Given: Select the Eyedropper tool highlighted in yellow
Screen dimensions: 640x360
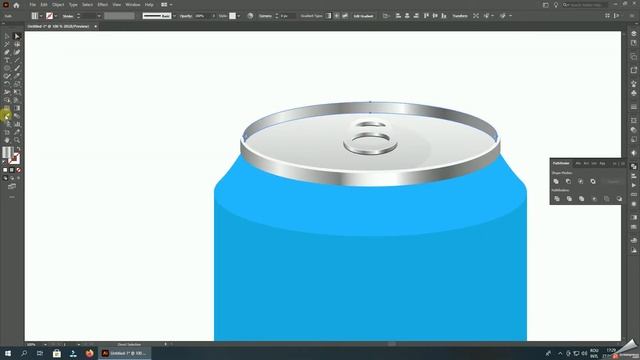Looking at the screenshot, I should 7,116.
